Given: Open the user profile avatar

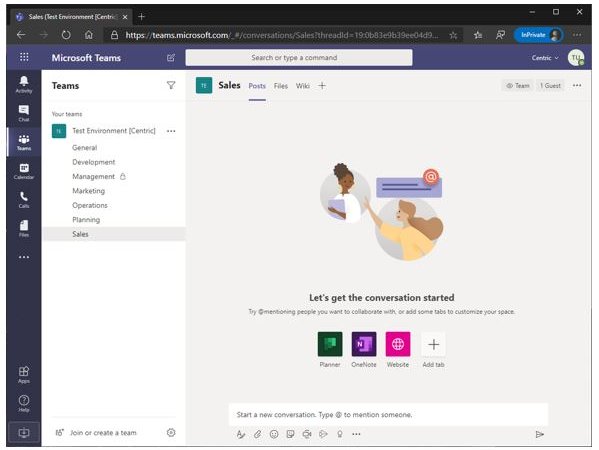Looking at the screenshot, I should pos(576,58).
